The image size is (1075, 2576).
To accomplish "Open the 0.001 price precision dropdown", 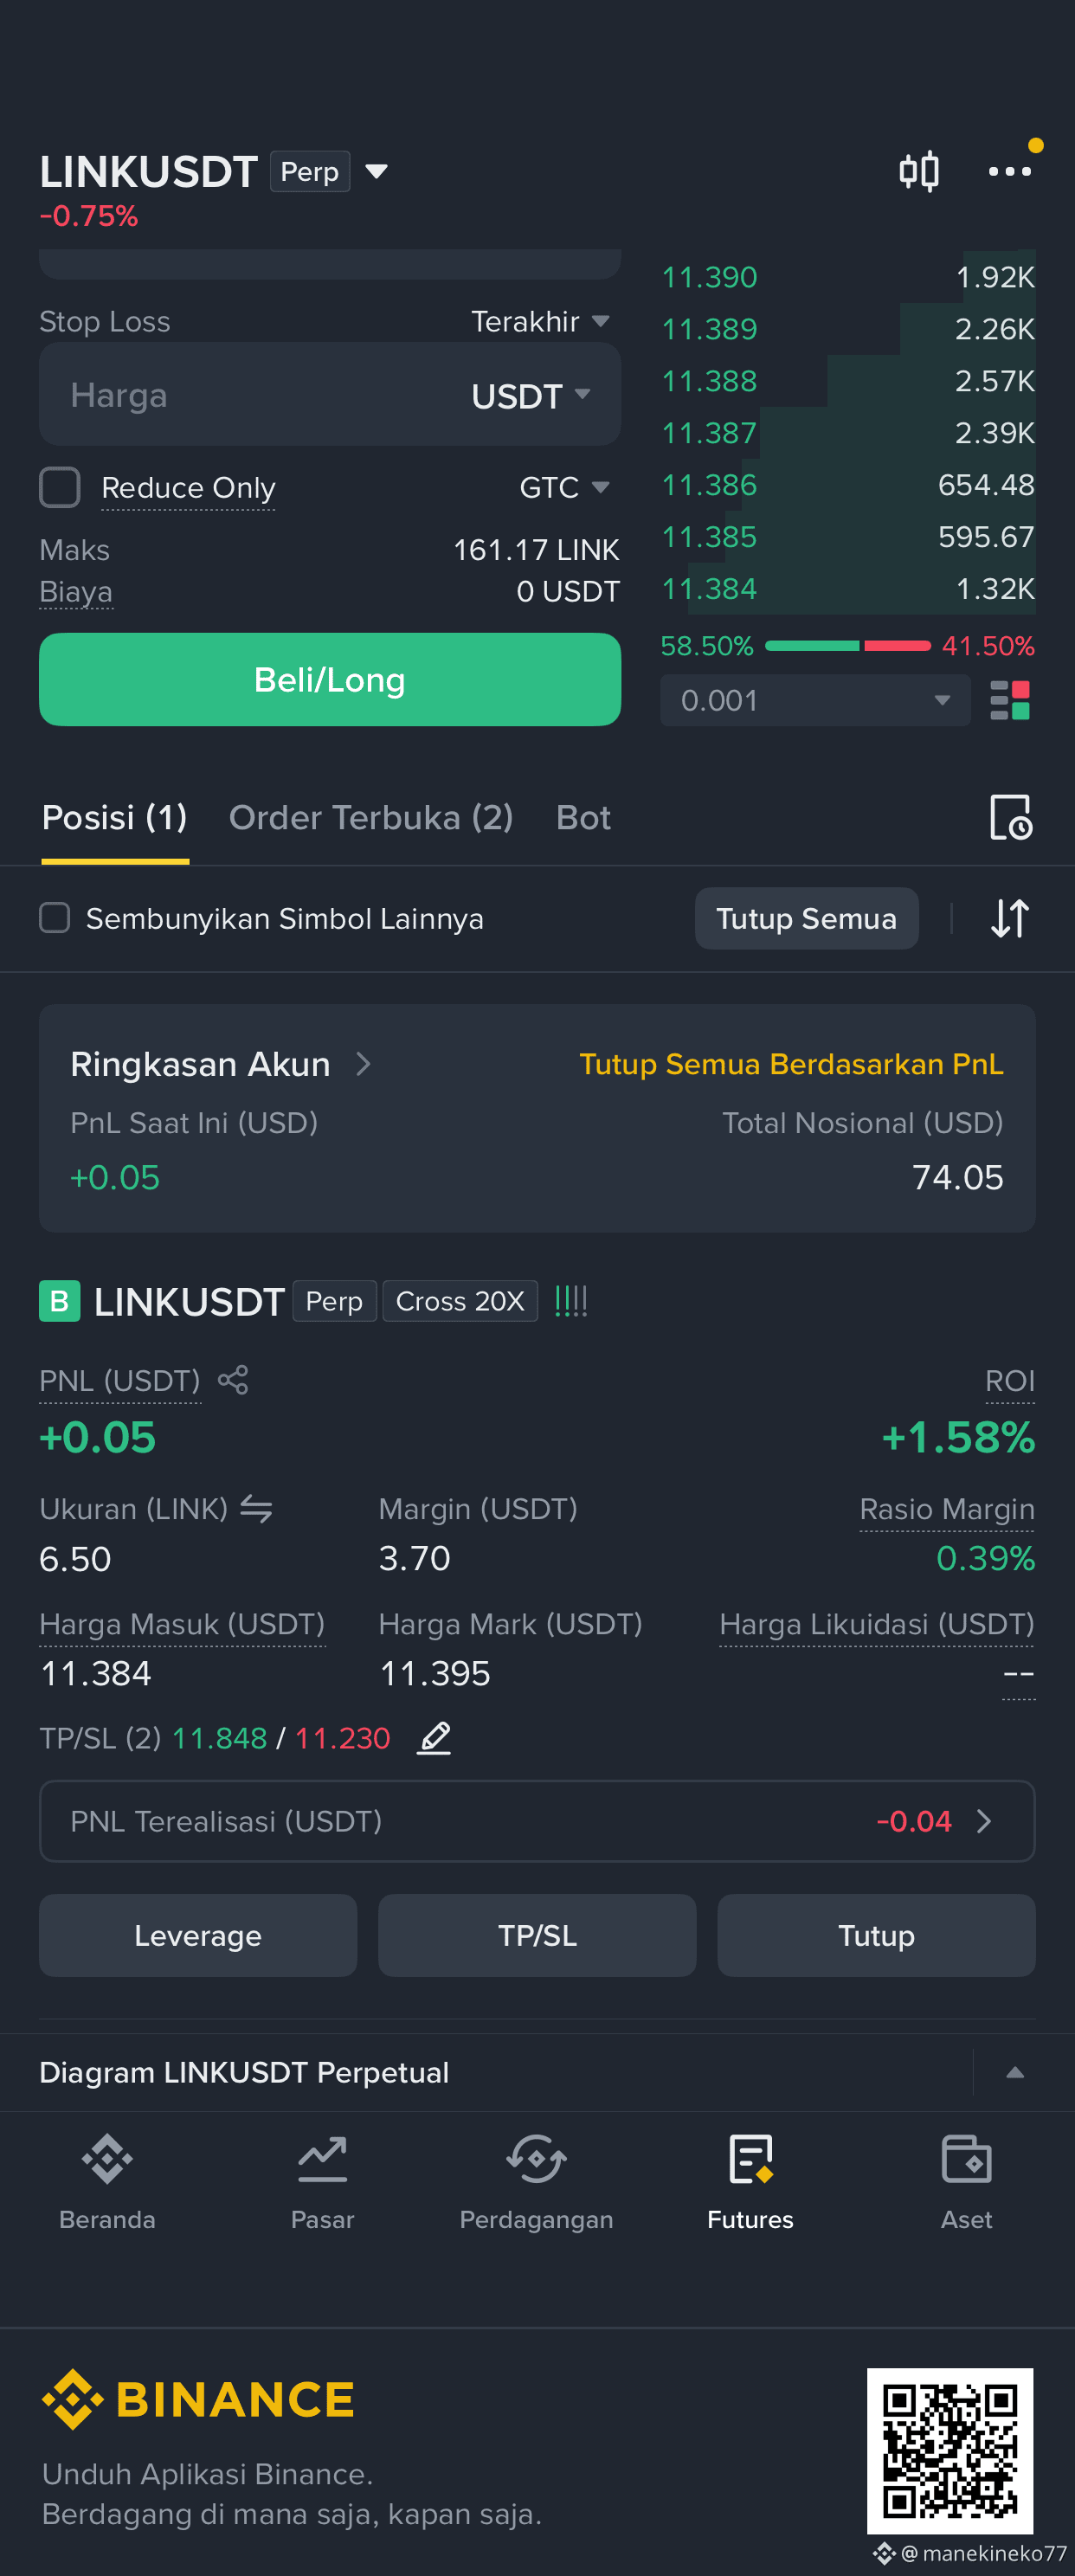I will [x=815, y=700].
